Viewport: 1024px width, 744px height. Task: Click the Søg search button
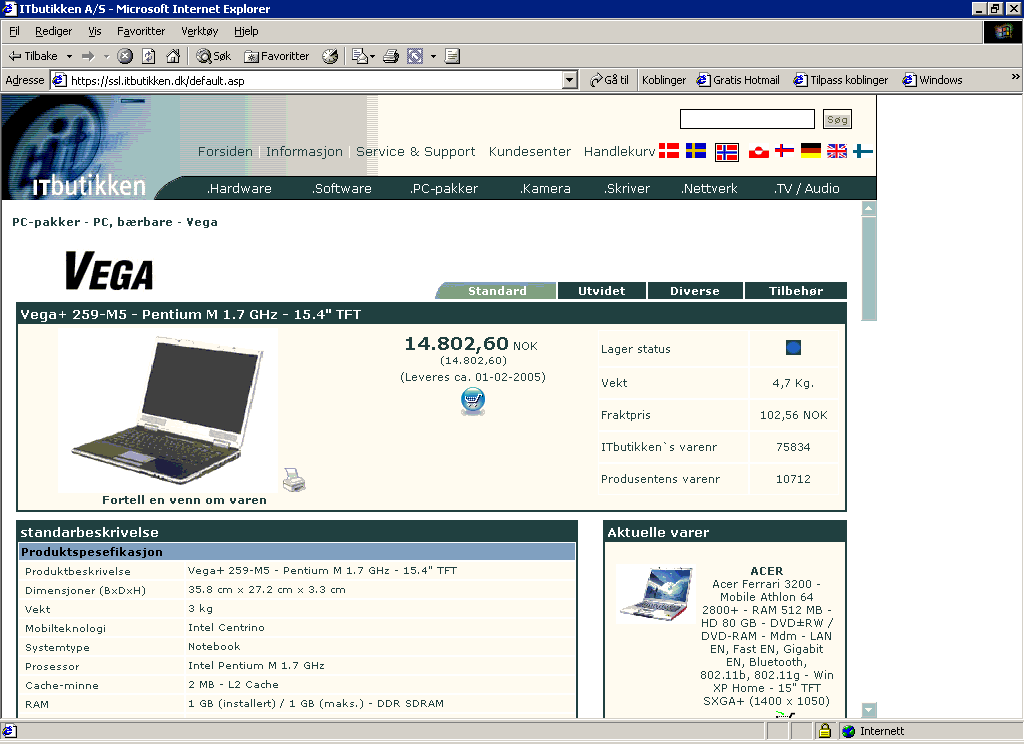pyautogui.click(x=837, y=120)
